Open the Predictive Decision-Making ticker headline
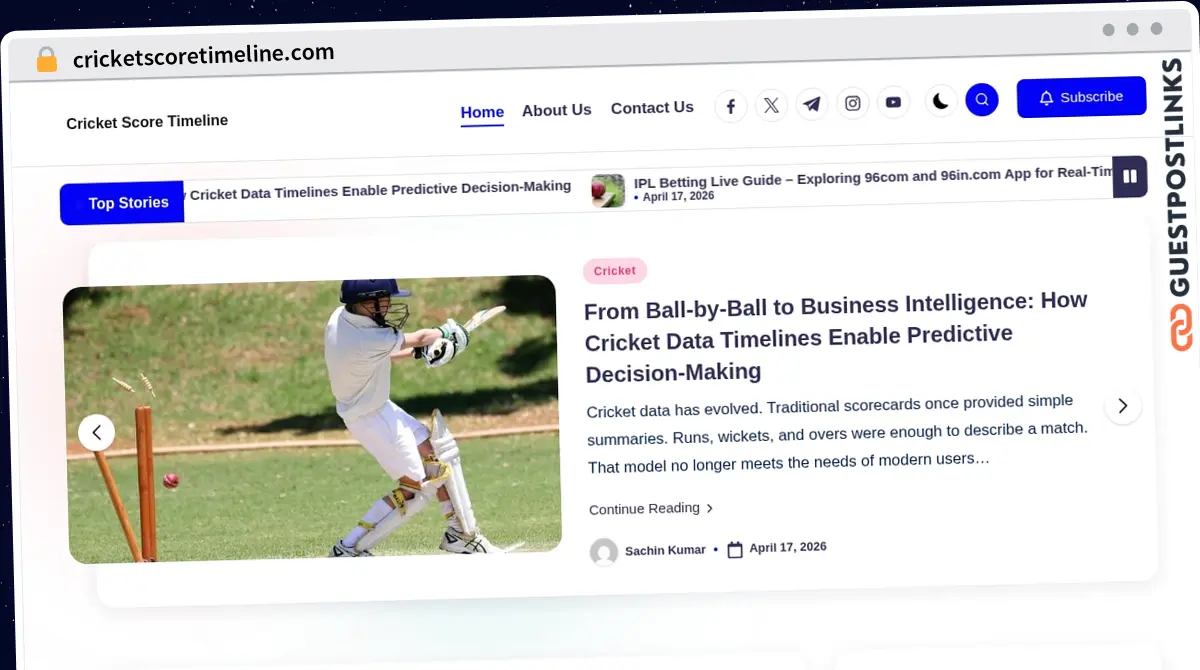1200x670 pixels. (380, 190)
